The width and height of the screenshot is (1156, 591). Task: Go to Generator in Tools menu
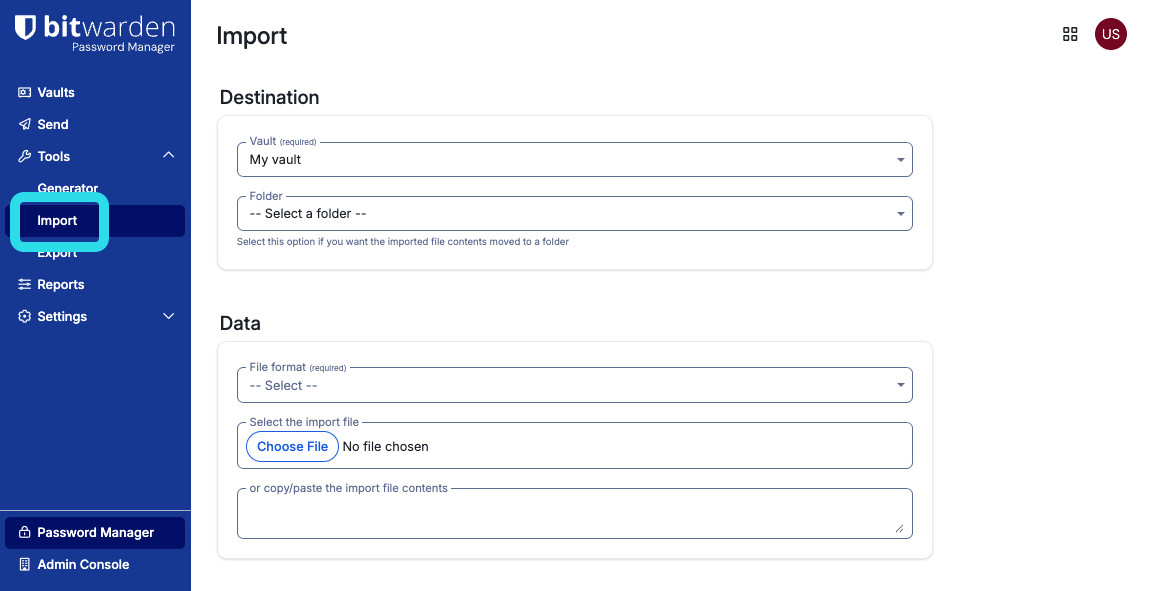tap(68, 188)
